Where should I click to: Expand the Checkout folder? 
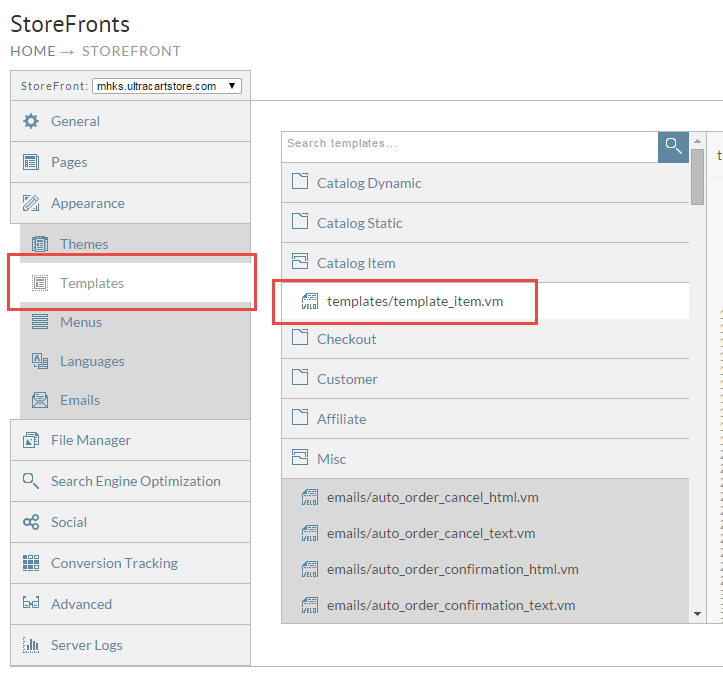point(485,339)
